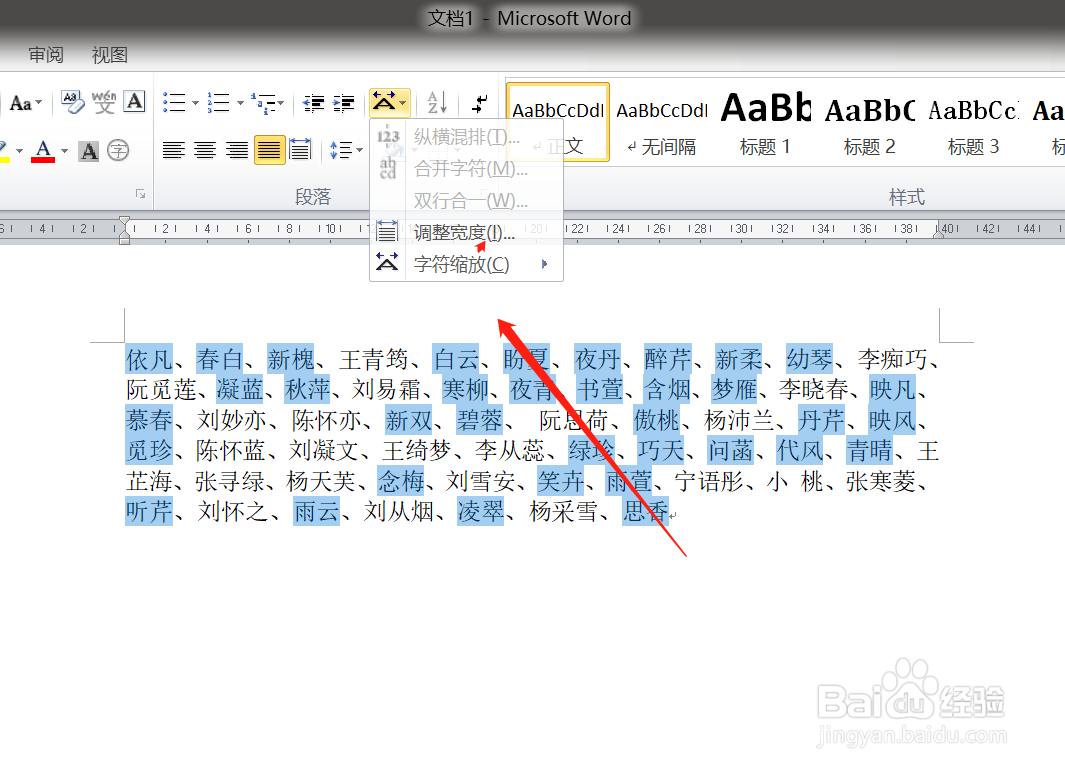Toggle Align Text Right
The height and width of the screenshot is (772, 1065).
[x=236, y=150]
